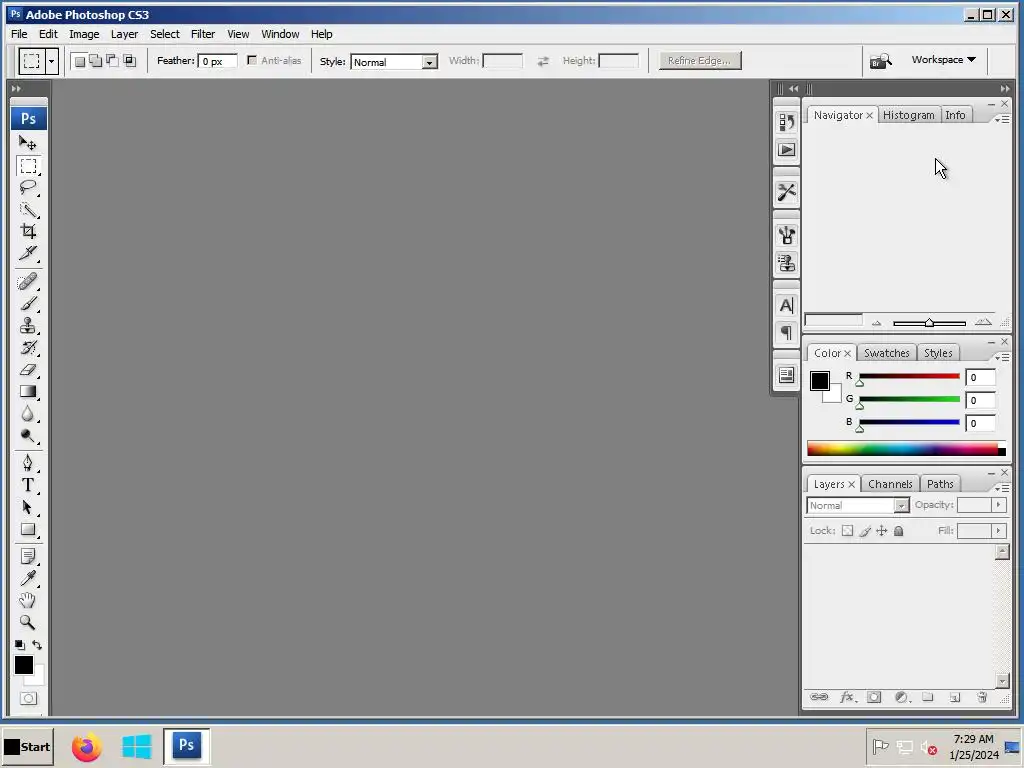The image size is (1024, 768).
Task: Switch to the Swatches tab
Action: [886, 353]
